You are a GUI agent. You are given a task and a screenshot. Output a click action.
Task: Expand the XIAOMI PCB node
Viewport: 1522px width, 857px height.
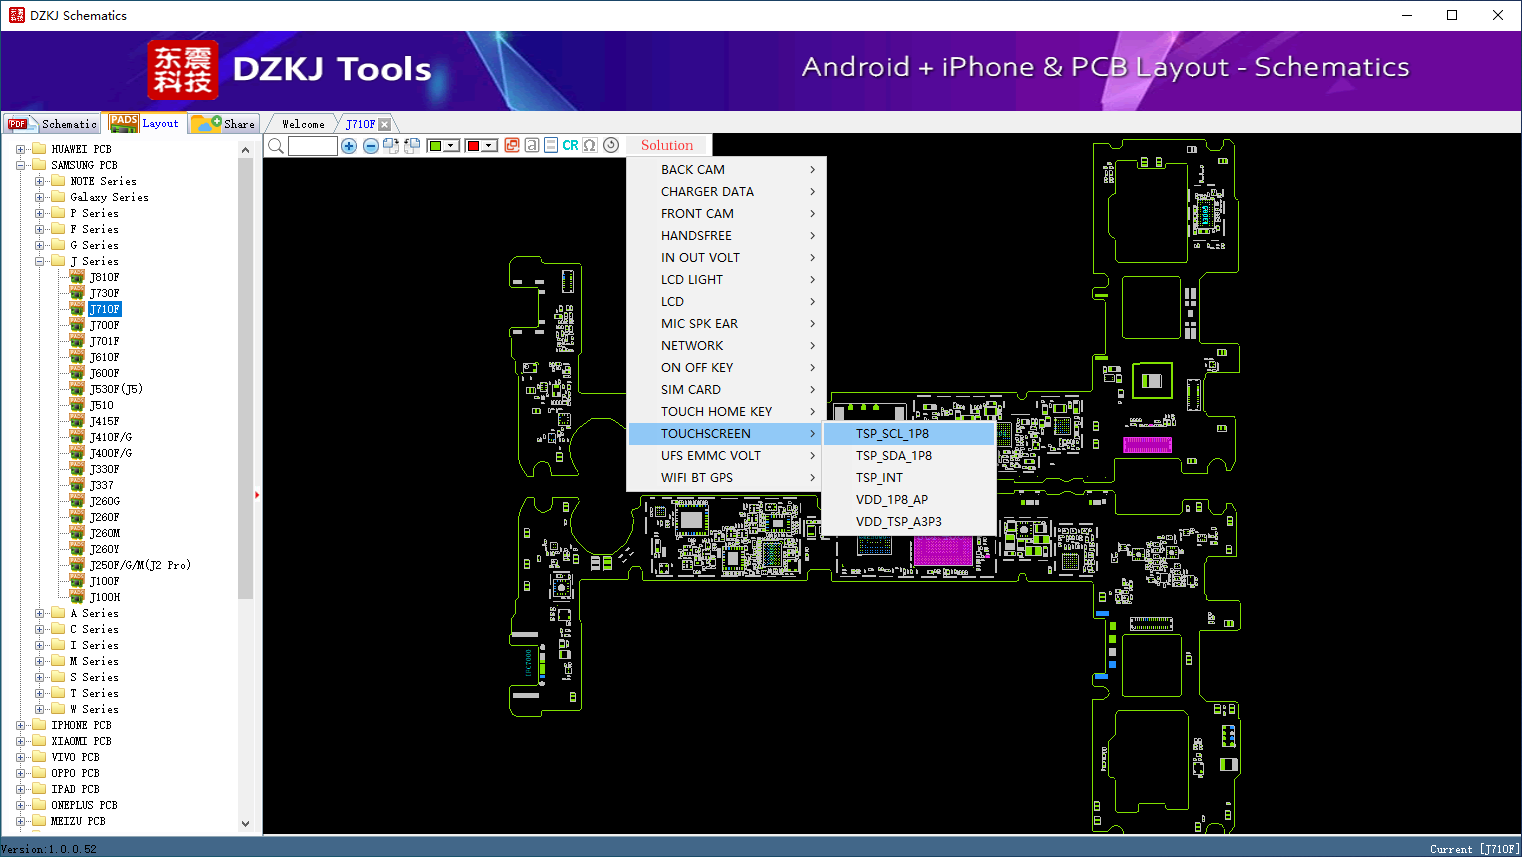[21, 741]
